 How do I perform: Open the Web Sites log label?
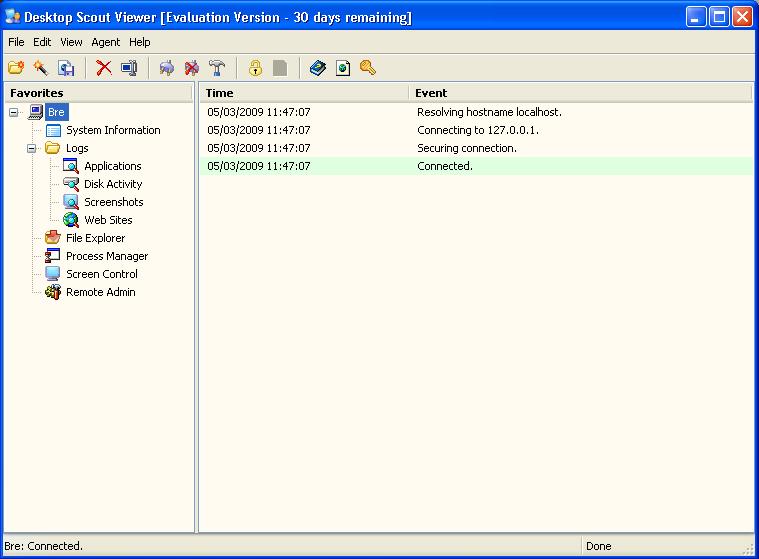pos(108,220)
